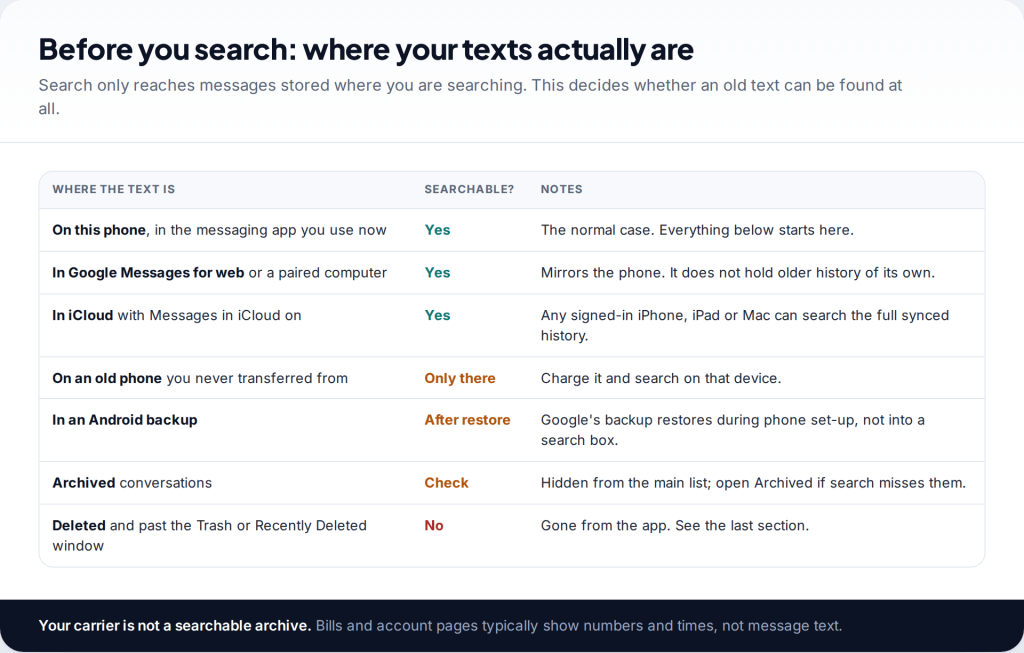This screenshot has height=653, width=1024.
Task: Click the 'NOTES' column header
Action: (561, 189)
